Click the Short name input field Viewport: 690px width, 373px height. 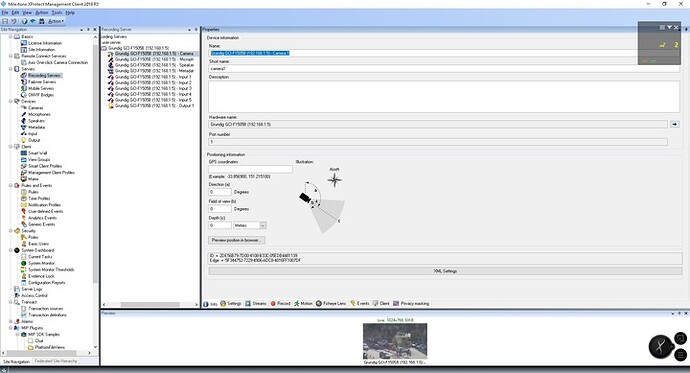pos(444,69)
